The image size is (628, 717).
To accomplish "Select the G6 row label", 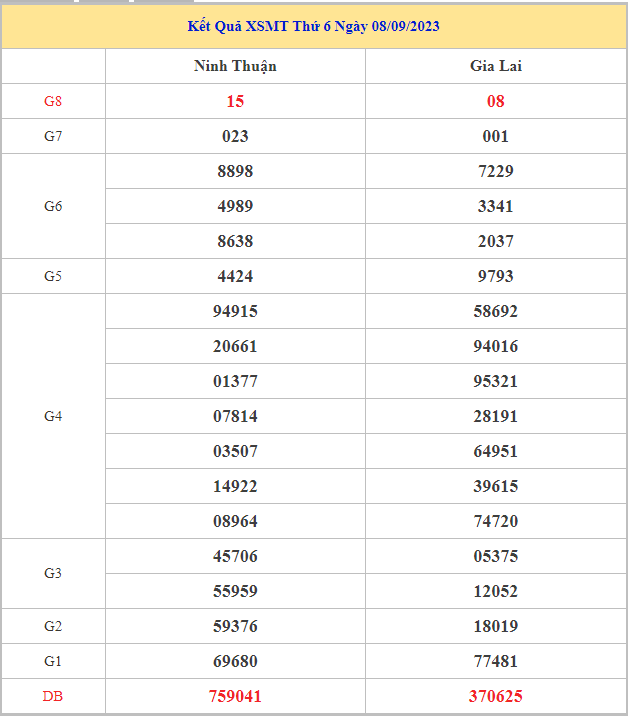I will pos(53,206).
